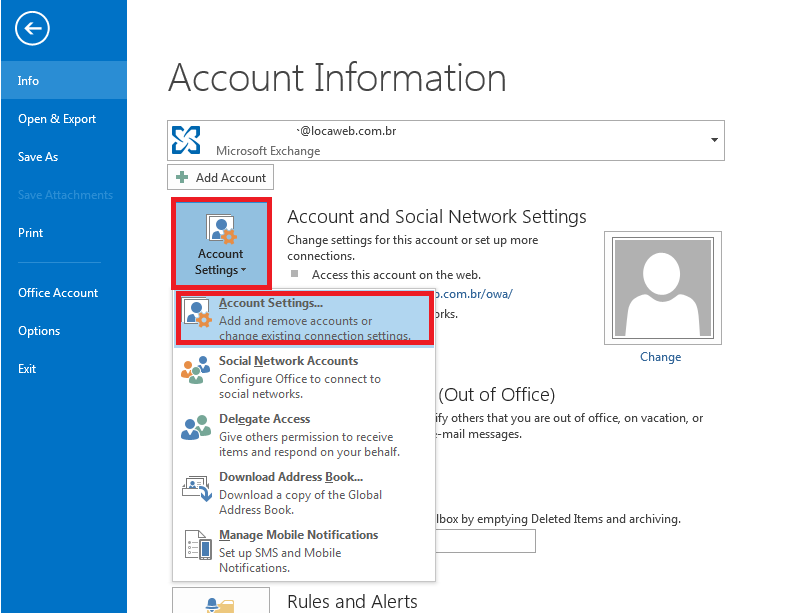Select Delegate Access menu item
Viewport: 794px width, 613px height.
tap(304, 435)
